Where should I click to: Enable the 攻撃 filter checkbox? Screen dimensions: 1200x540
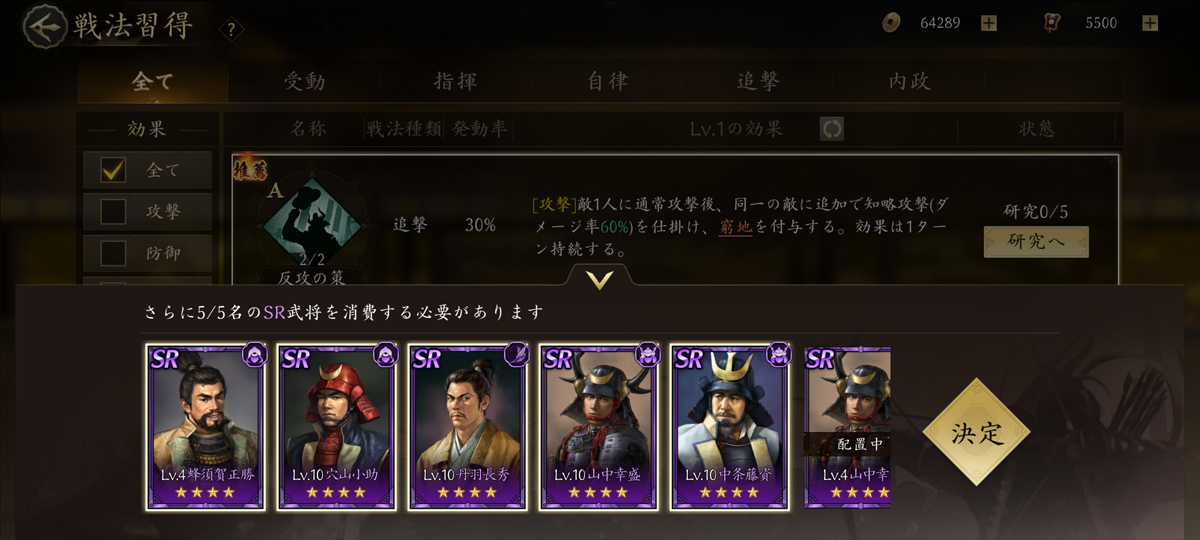point(113,211)
